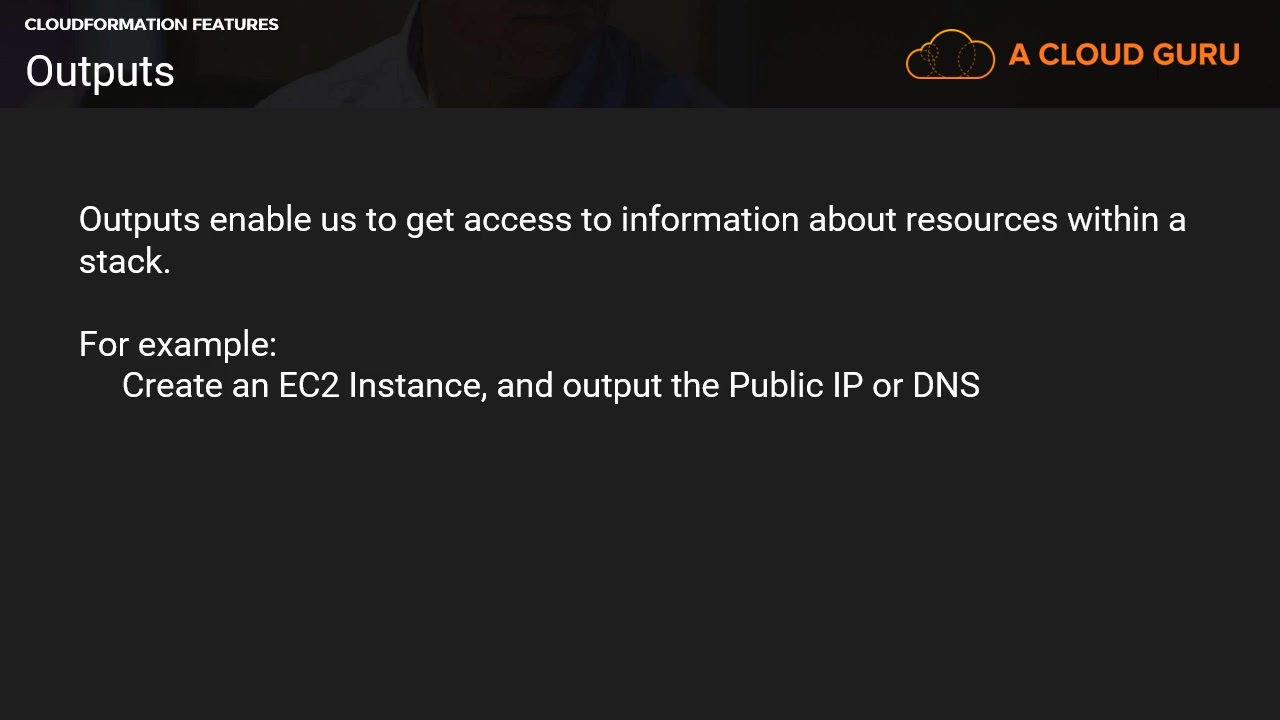The height and width of the screenshot is (720, 1280).
Task: Click the word "Outputs" starting the paragraph
Action: click(139, 220)
